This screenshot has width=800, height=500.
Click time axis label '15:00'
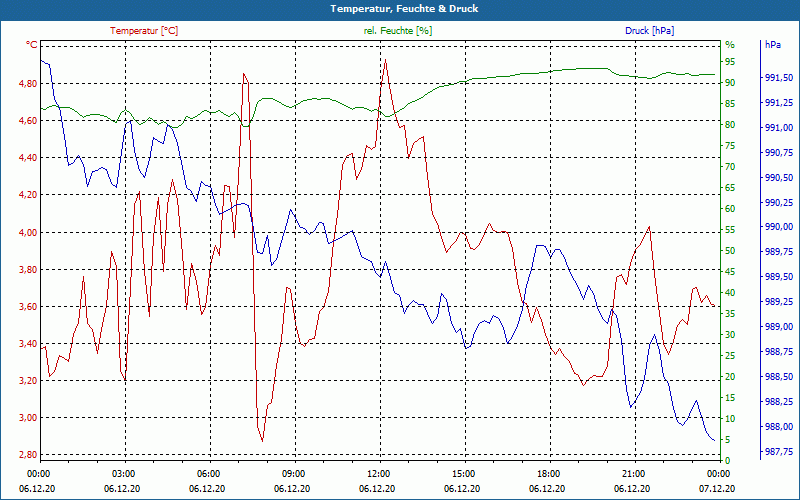pyautogui.click(x=463, y=473)
